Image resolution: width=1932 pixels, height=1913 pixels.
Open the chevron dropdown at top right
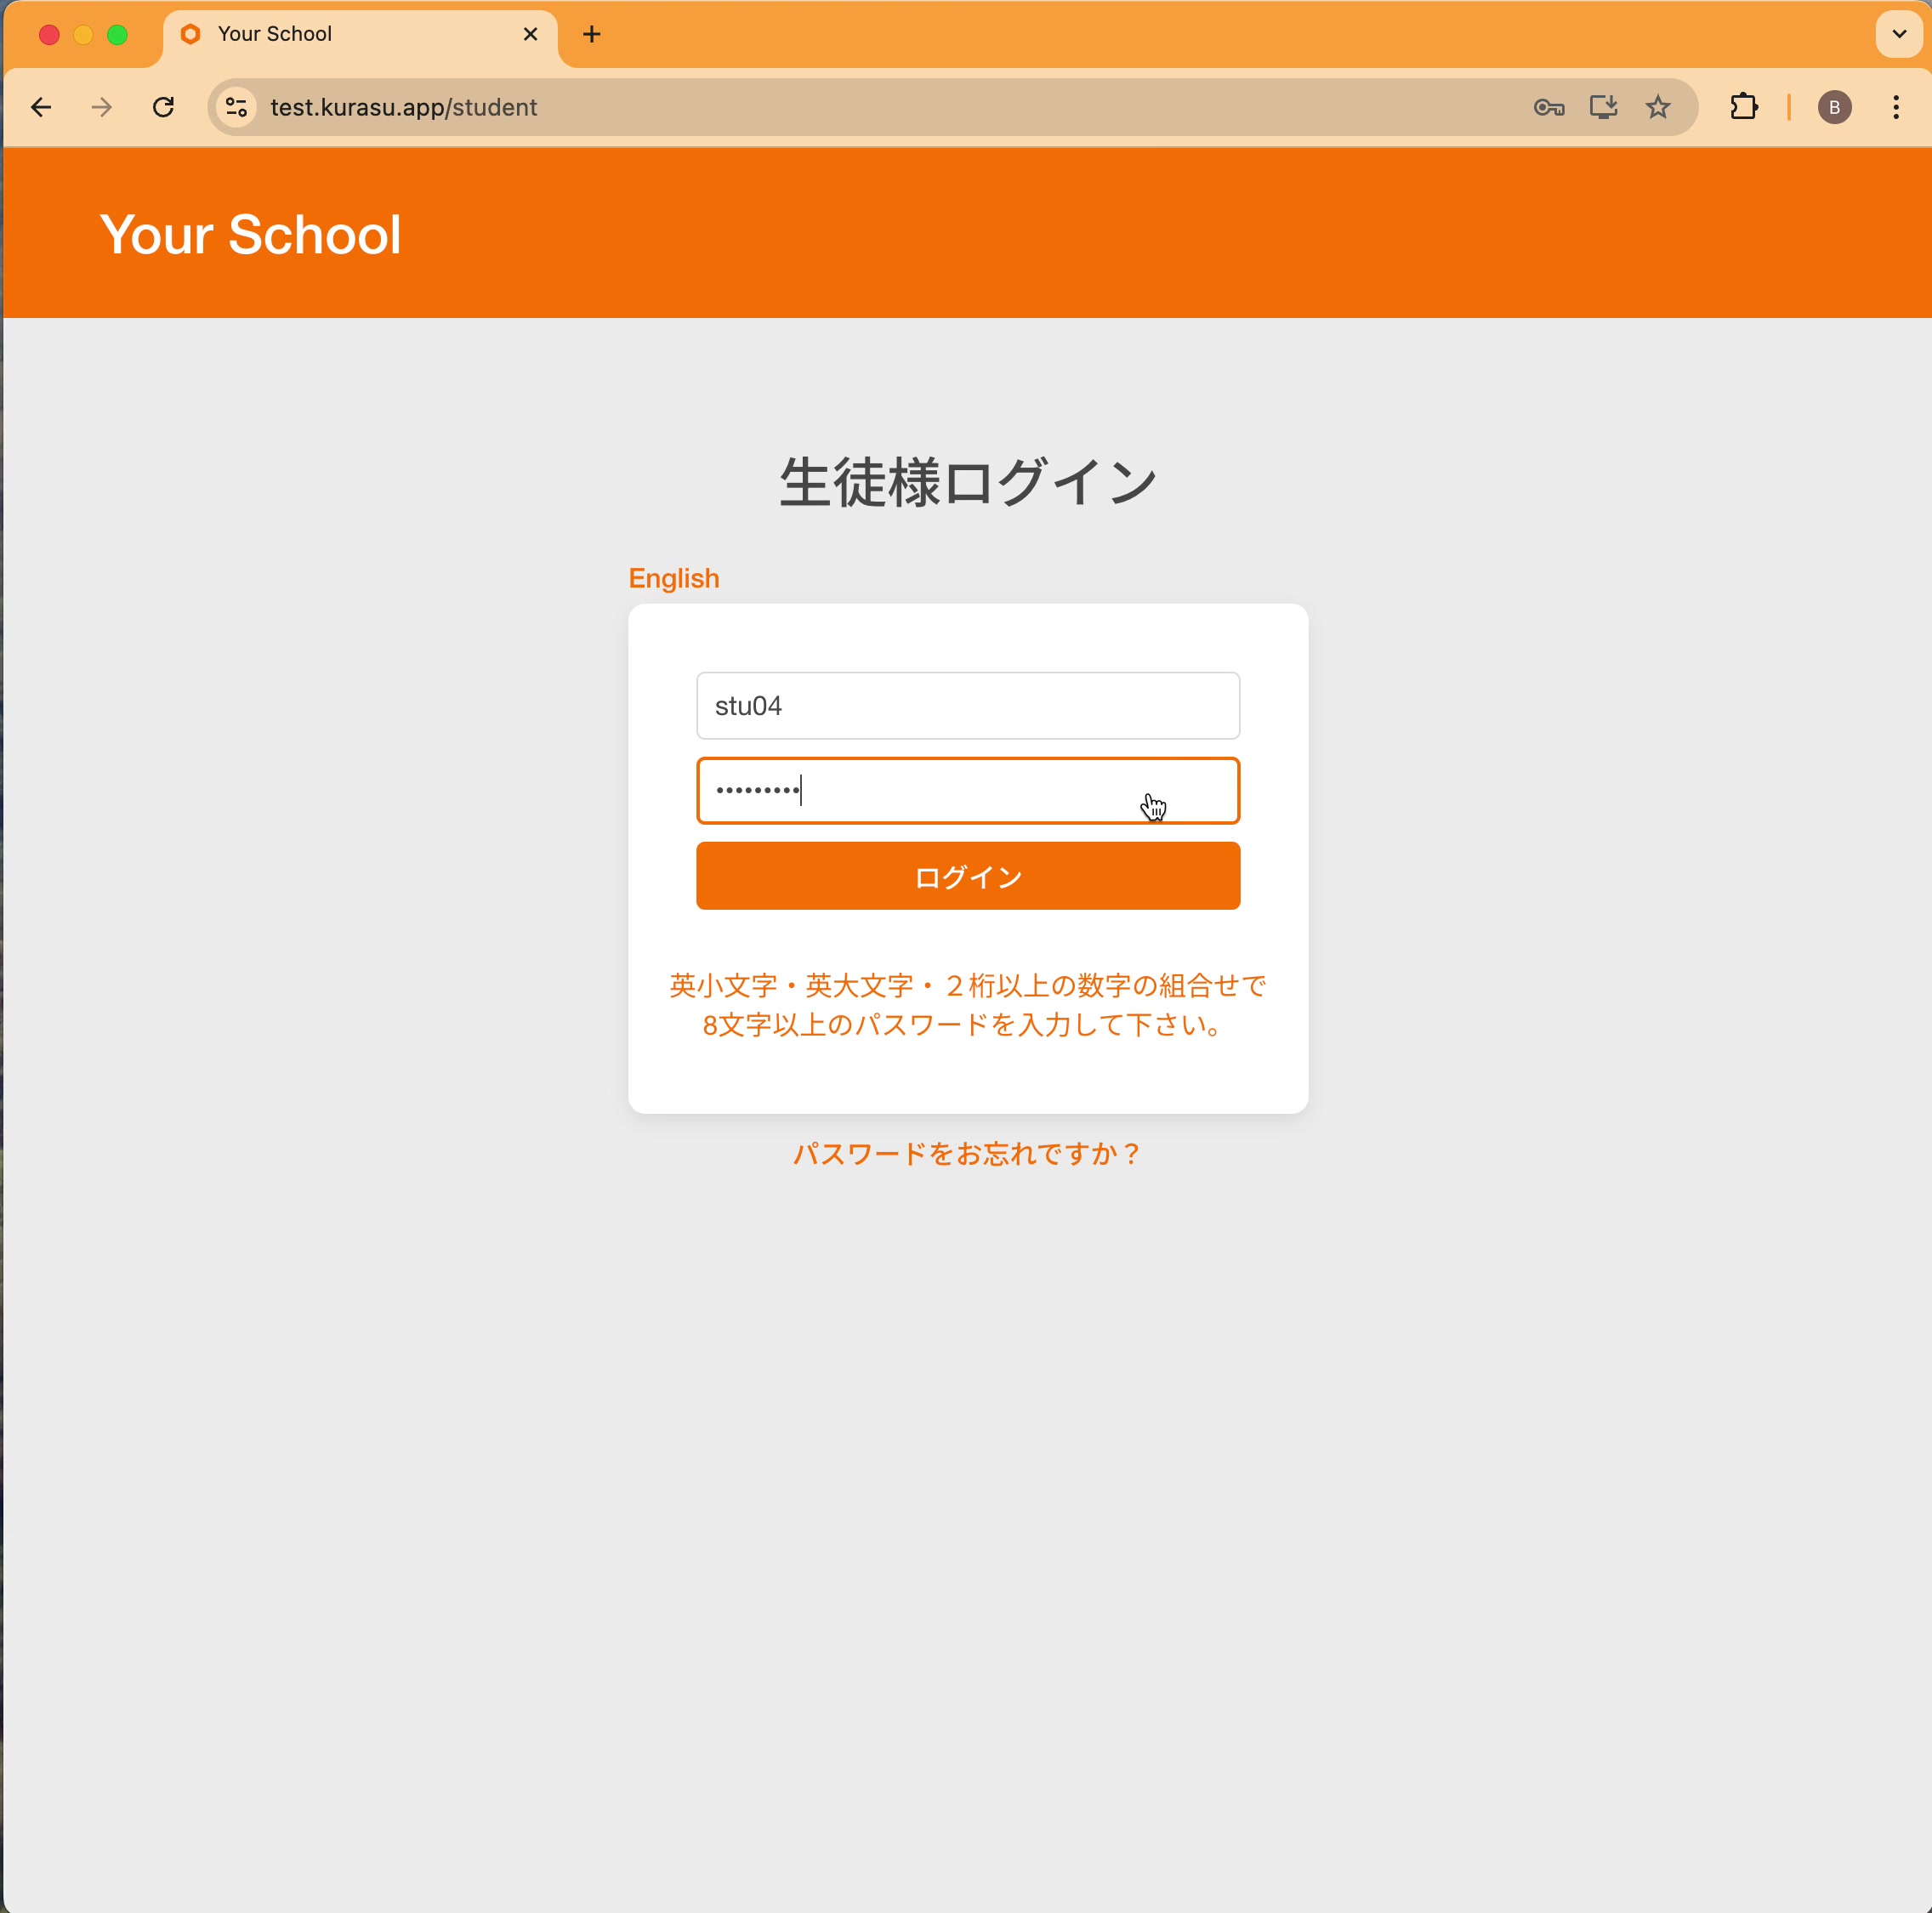click(1897, 33)
